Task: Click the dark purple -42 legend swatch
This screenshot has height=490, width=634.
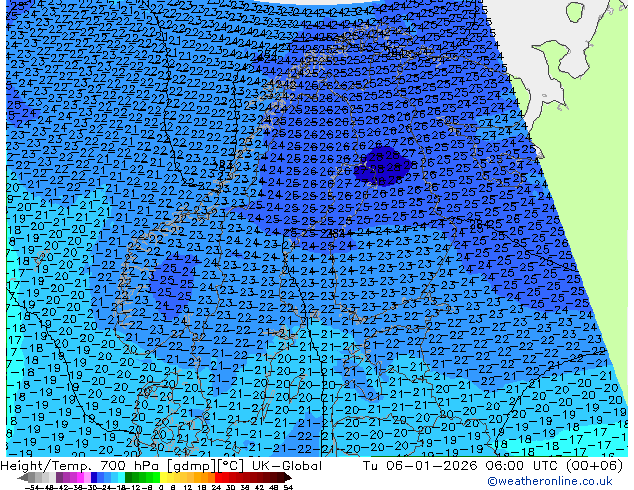Action: (59, 477)
